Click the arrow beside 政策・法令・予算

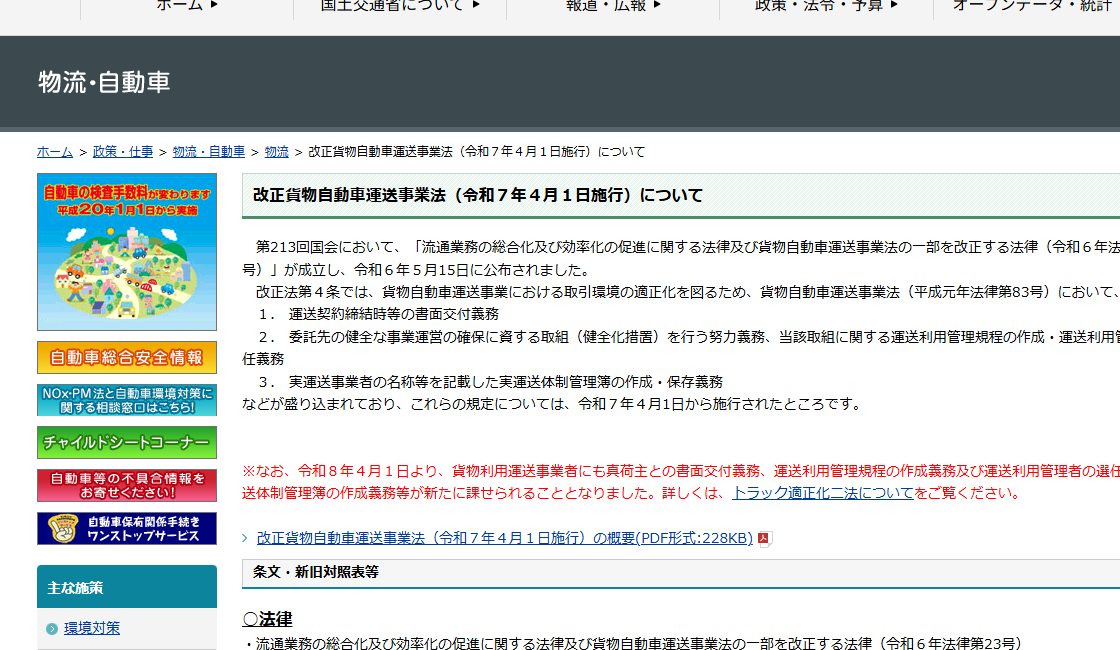(x=894, y=4)
